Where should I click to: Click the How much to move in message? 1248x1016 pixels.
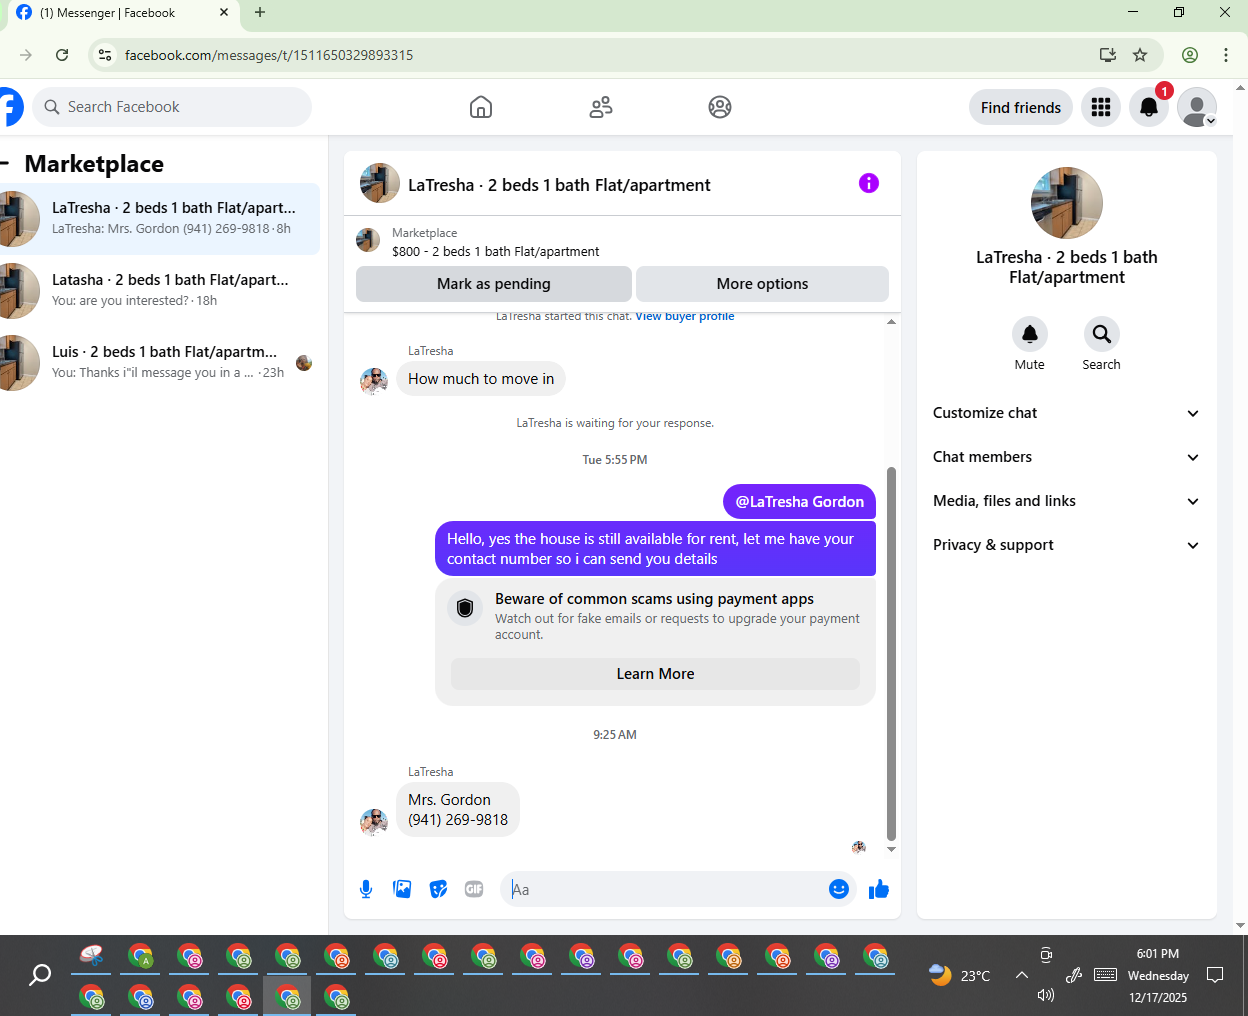coord(481,379)
